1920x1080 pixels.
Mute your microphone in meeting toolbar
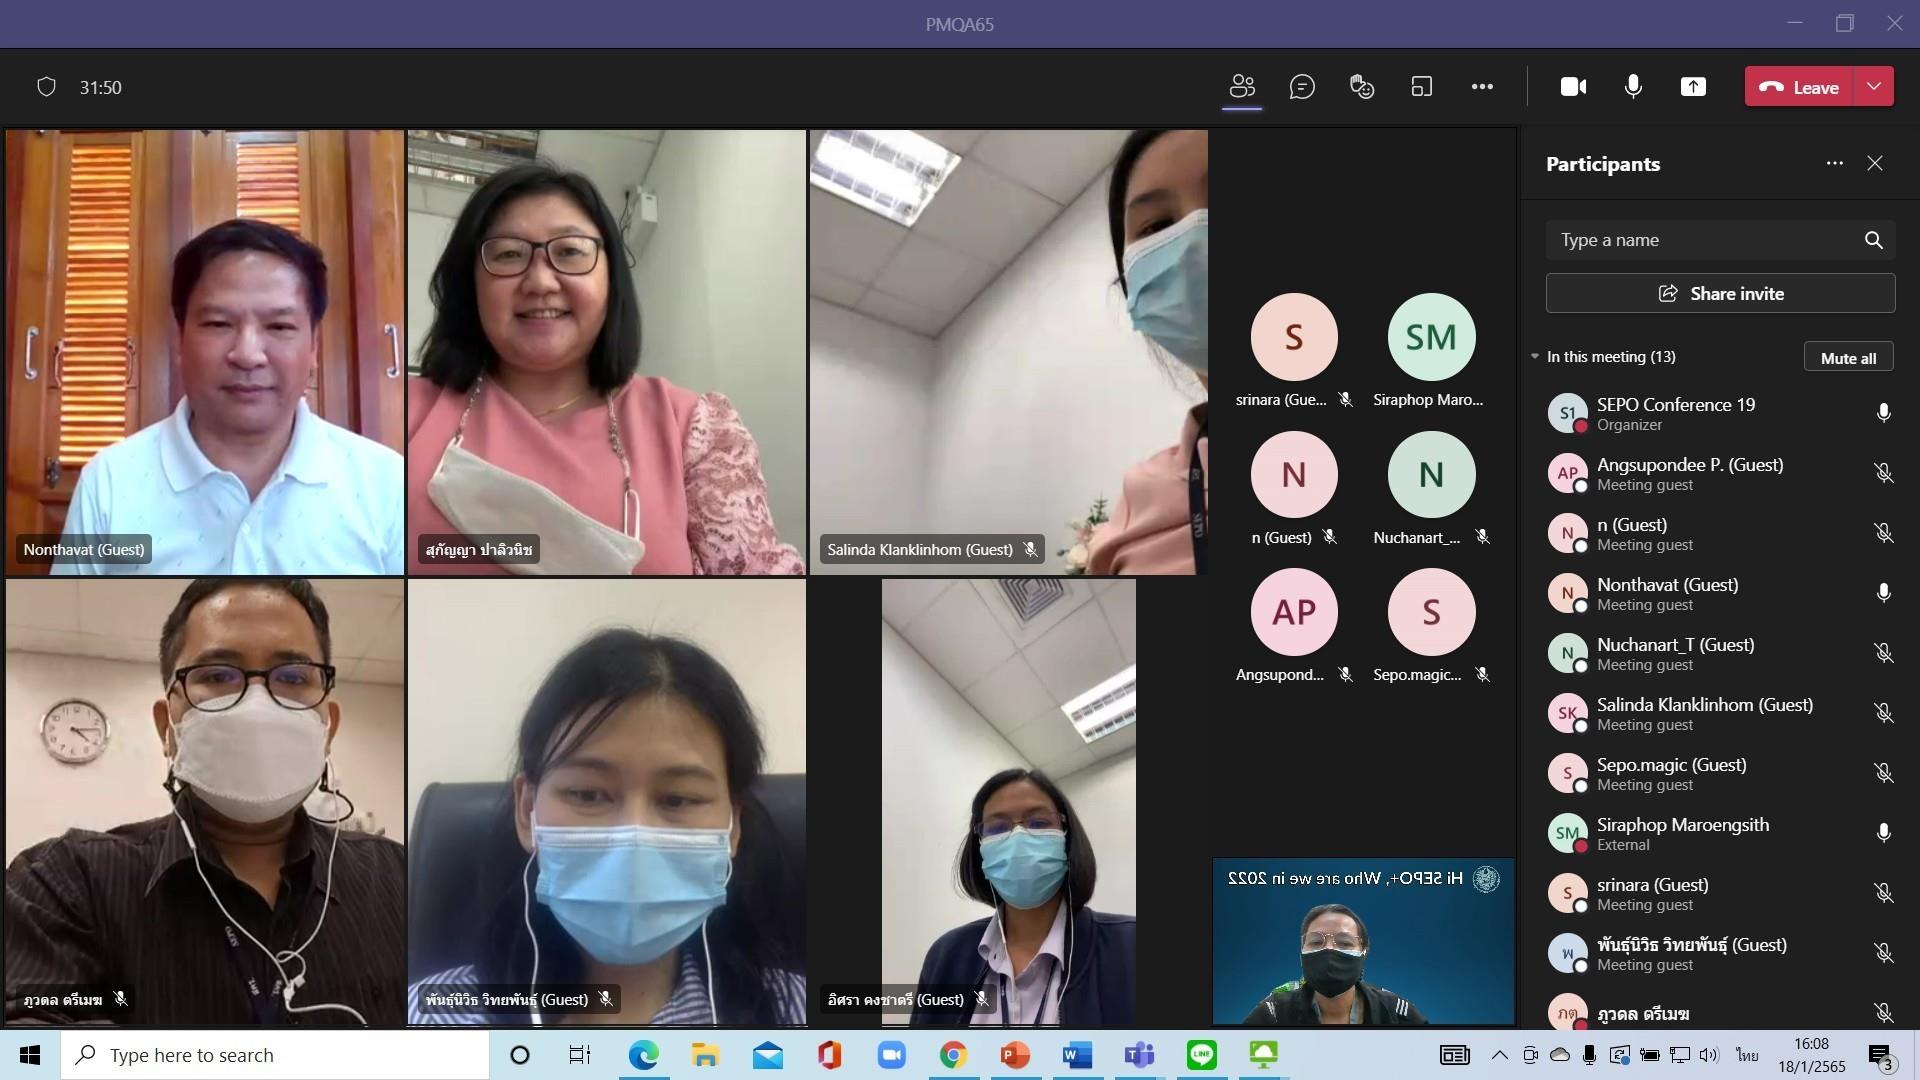click(1632, 87)
